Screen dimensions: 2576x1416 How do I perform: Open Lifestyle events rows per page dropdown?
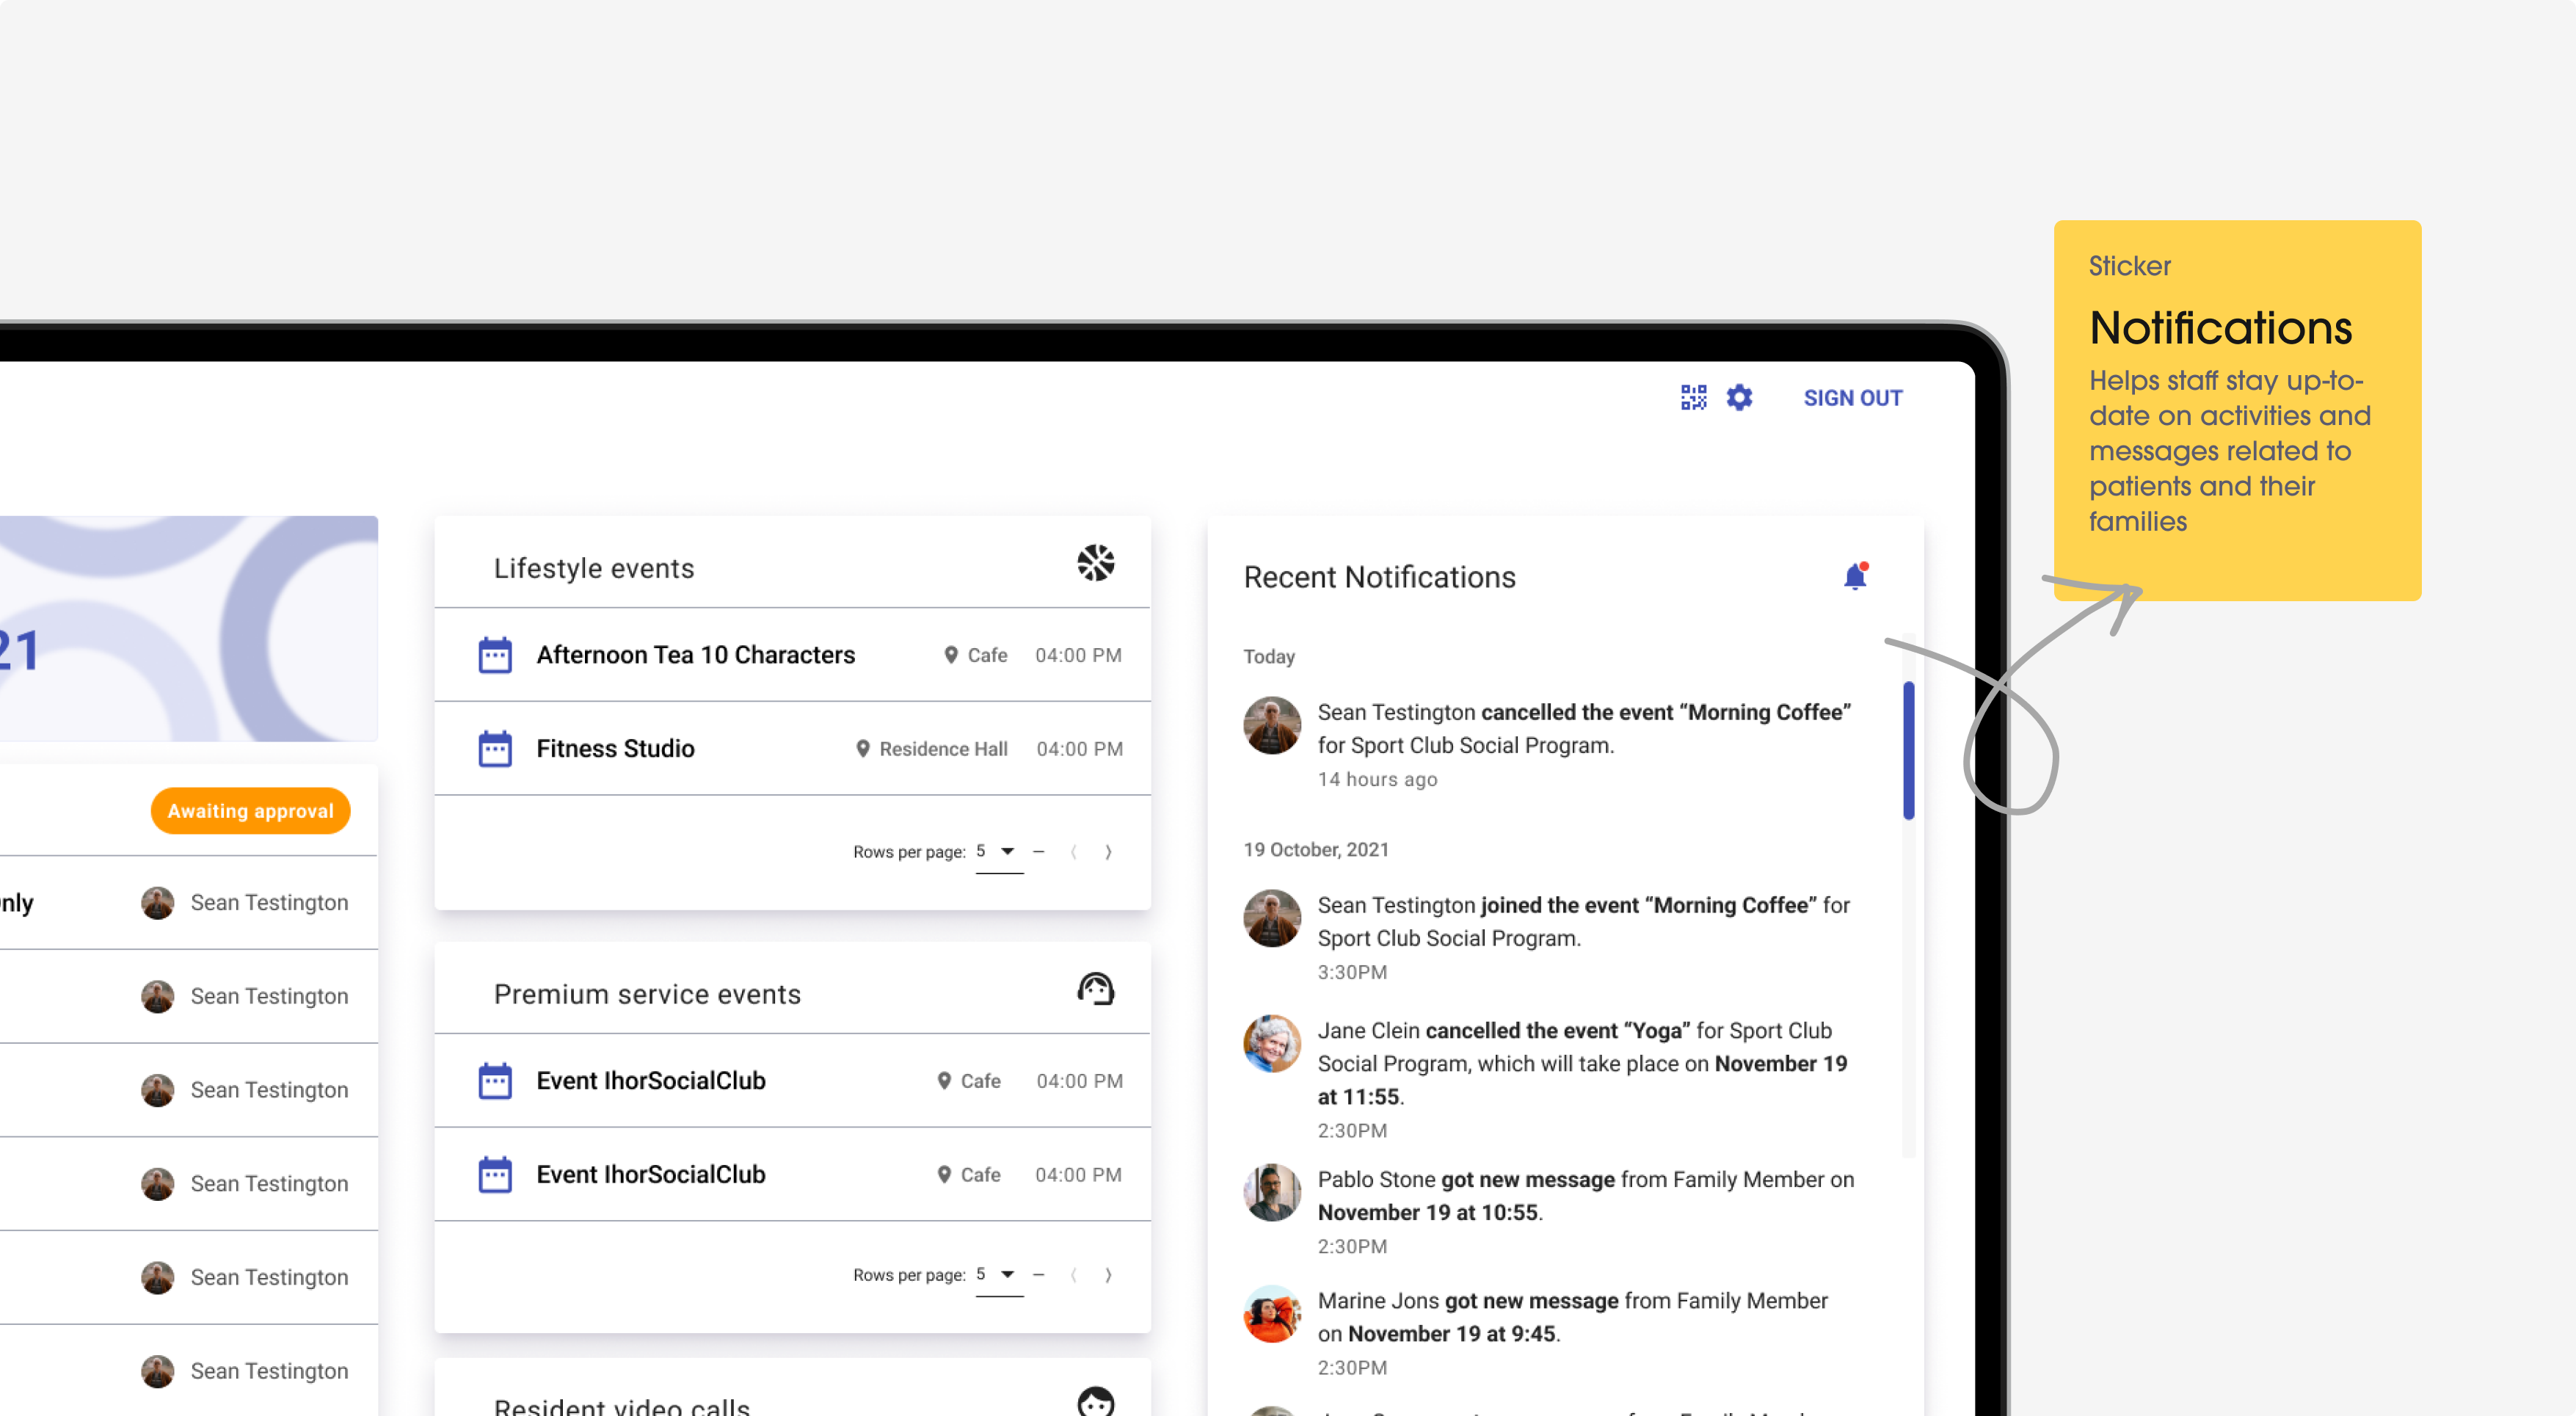pos(999,852)
